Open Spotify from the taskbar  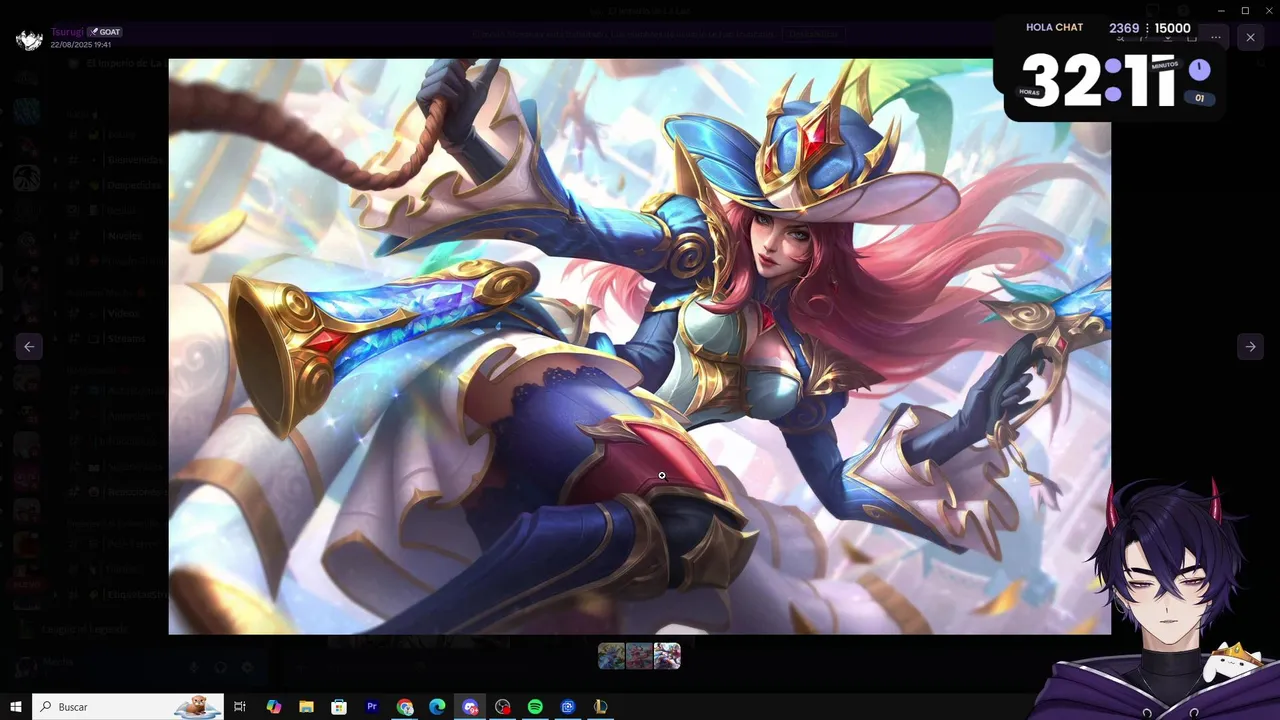(x=535, y=707)
